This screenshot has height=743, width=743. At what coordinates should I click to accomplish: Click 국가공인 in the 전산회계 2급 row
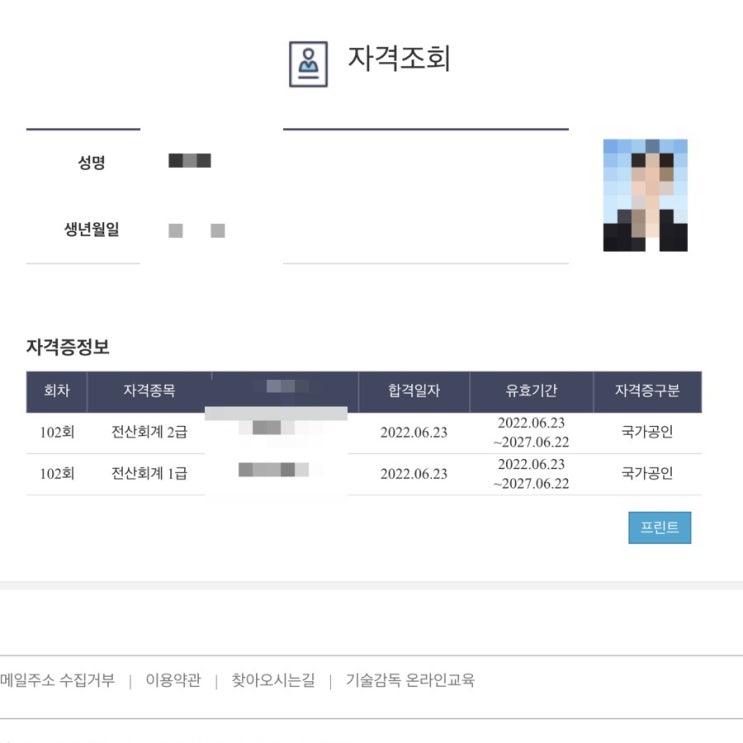[x=647, y=432]
